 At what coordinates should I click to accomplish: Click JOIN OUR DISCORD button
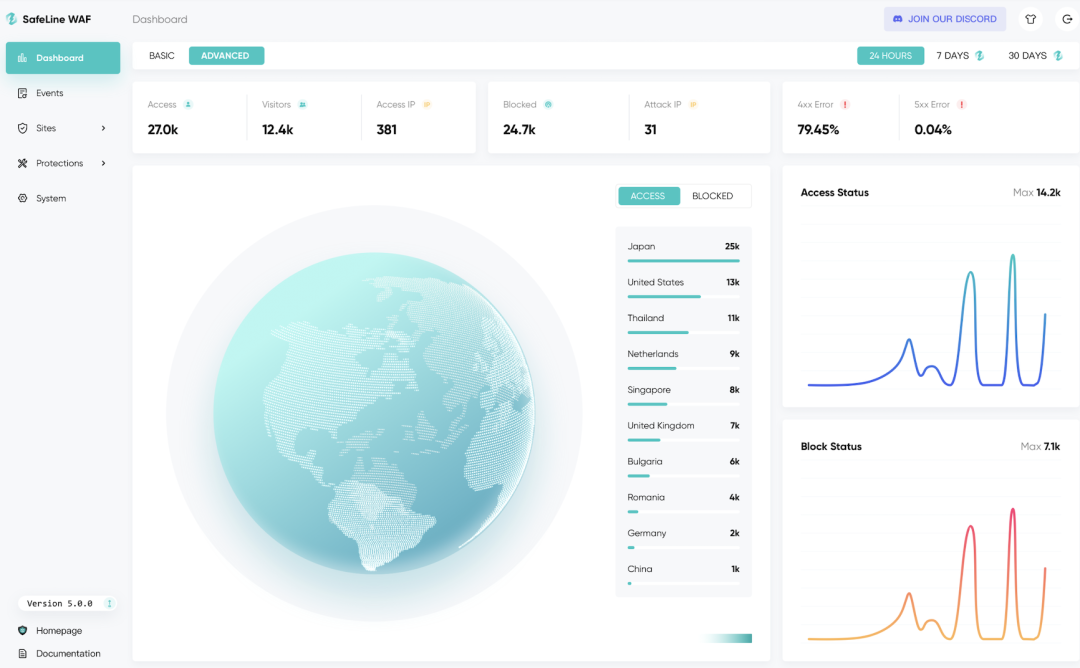click(944, 19)
